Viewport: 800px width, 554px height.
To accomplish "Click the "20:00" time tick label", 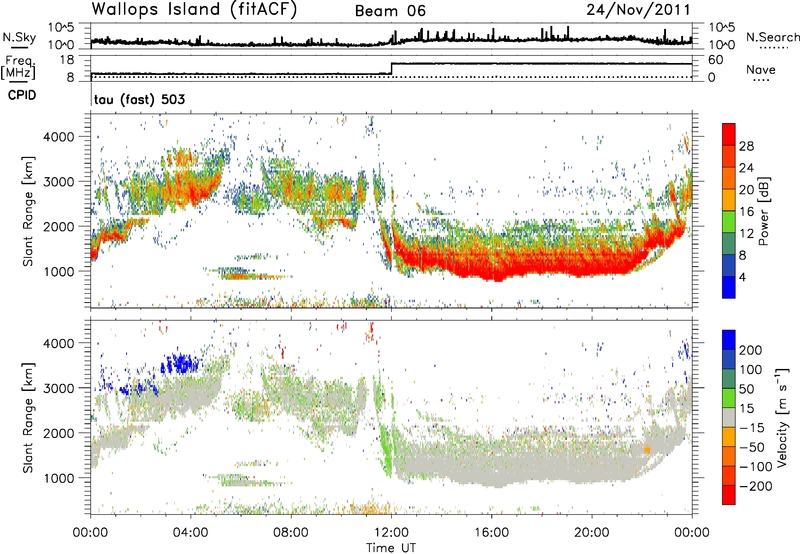I will tap(591, 533).
